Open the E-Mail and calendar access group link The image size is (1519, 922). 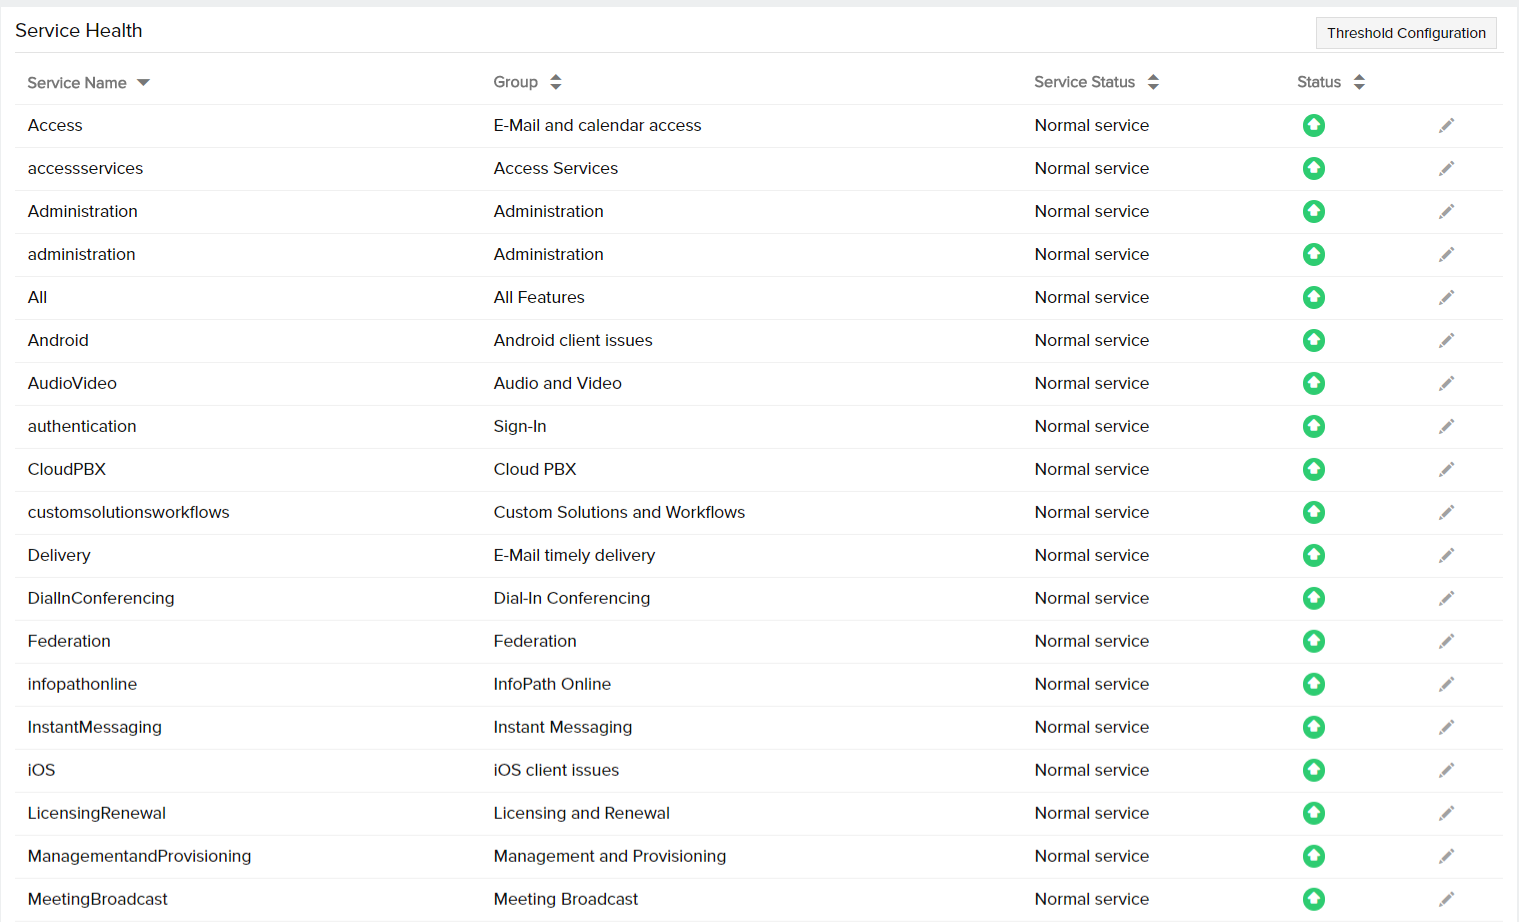[597, 125]
